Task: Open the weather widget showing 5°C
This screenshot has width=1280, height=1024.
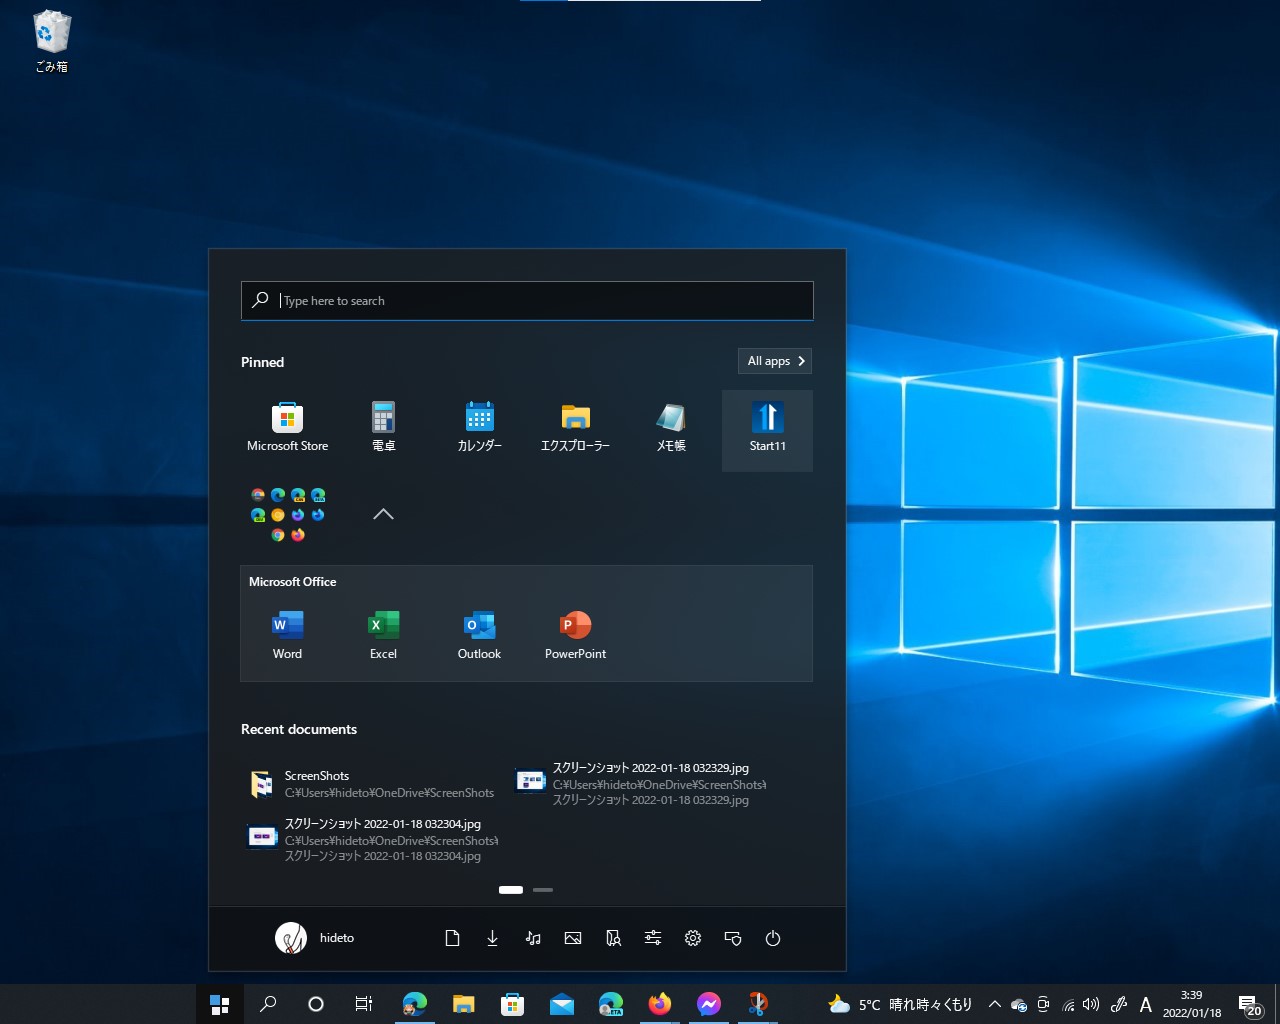Action: pos(900,1004)
